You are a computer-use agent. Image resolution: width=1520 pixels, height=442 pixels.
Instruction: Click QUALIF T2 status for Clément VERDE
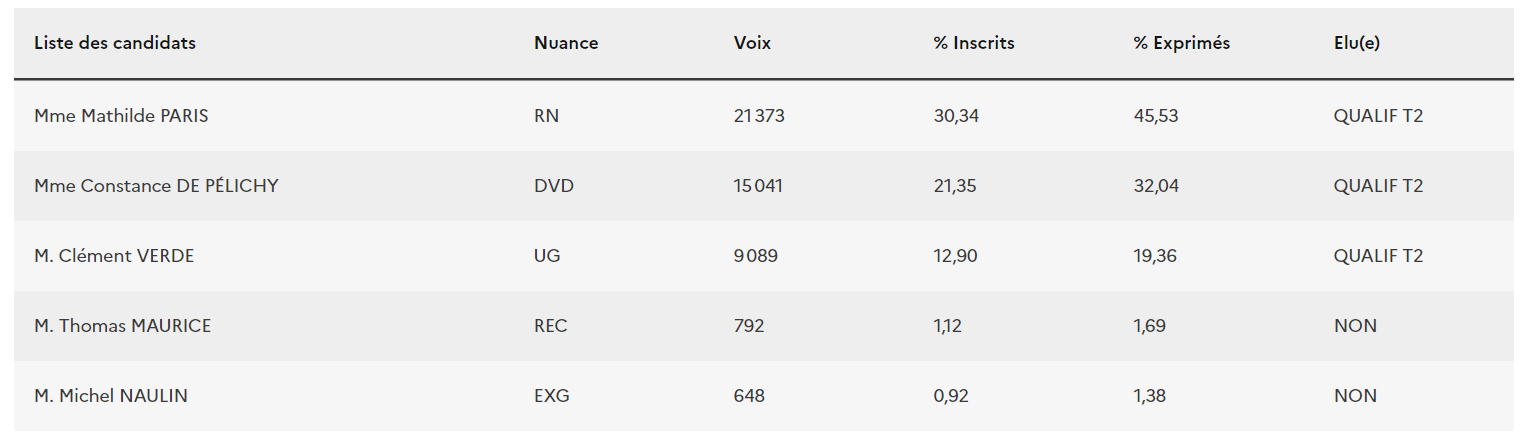[1378, 256]
